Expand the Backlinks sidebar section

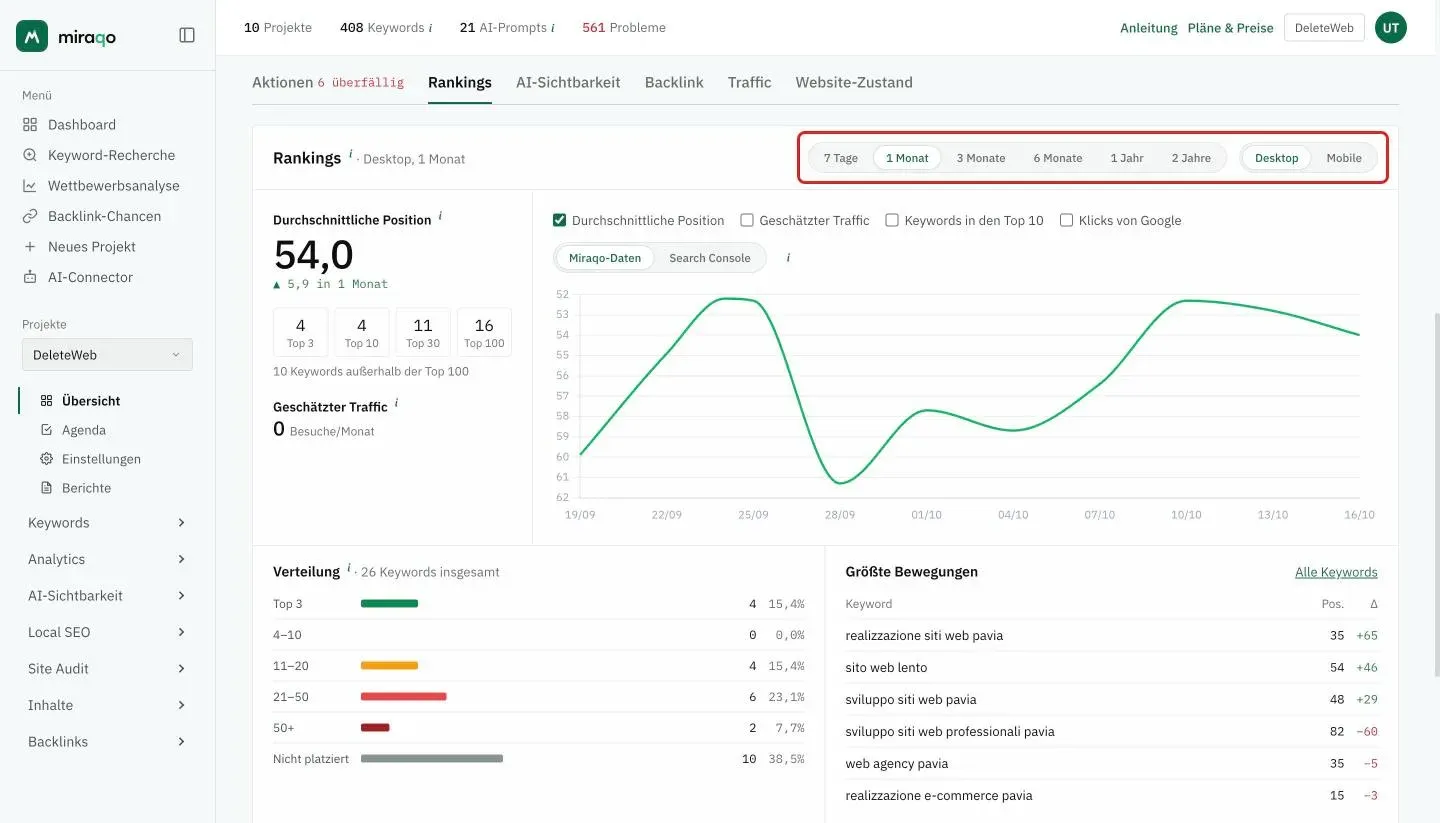[x=107, y=741]
